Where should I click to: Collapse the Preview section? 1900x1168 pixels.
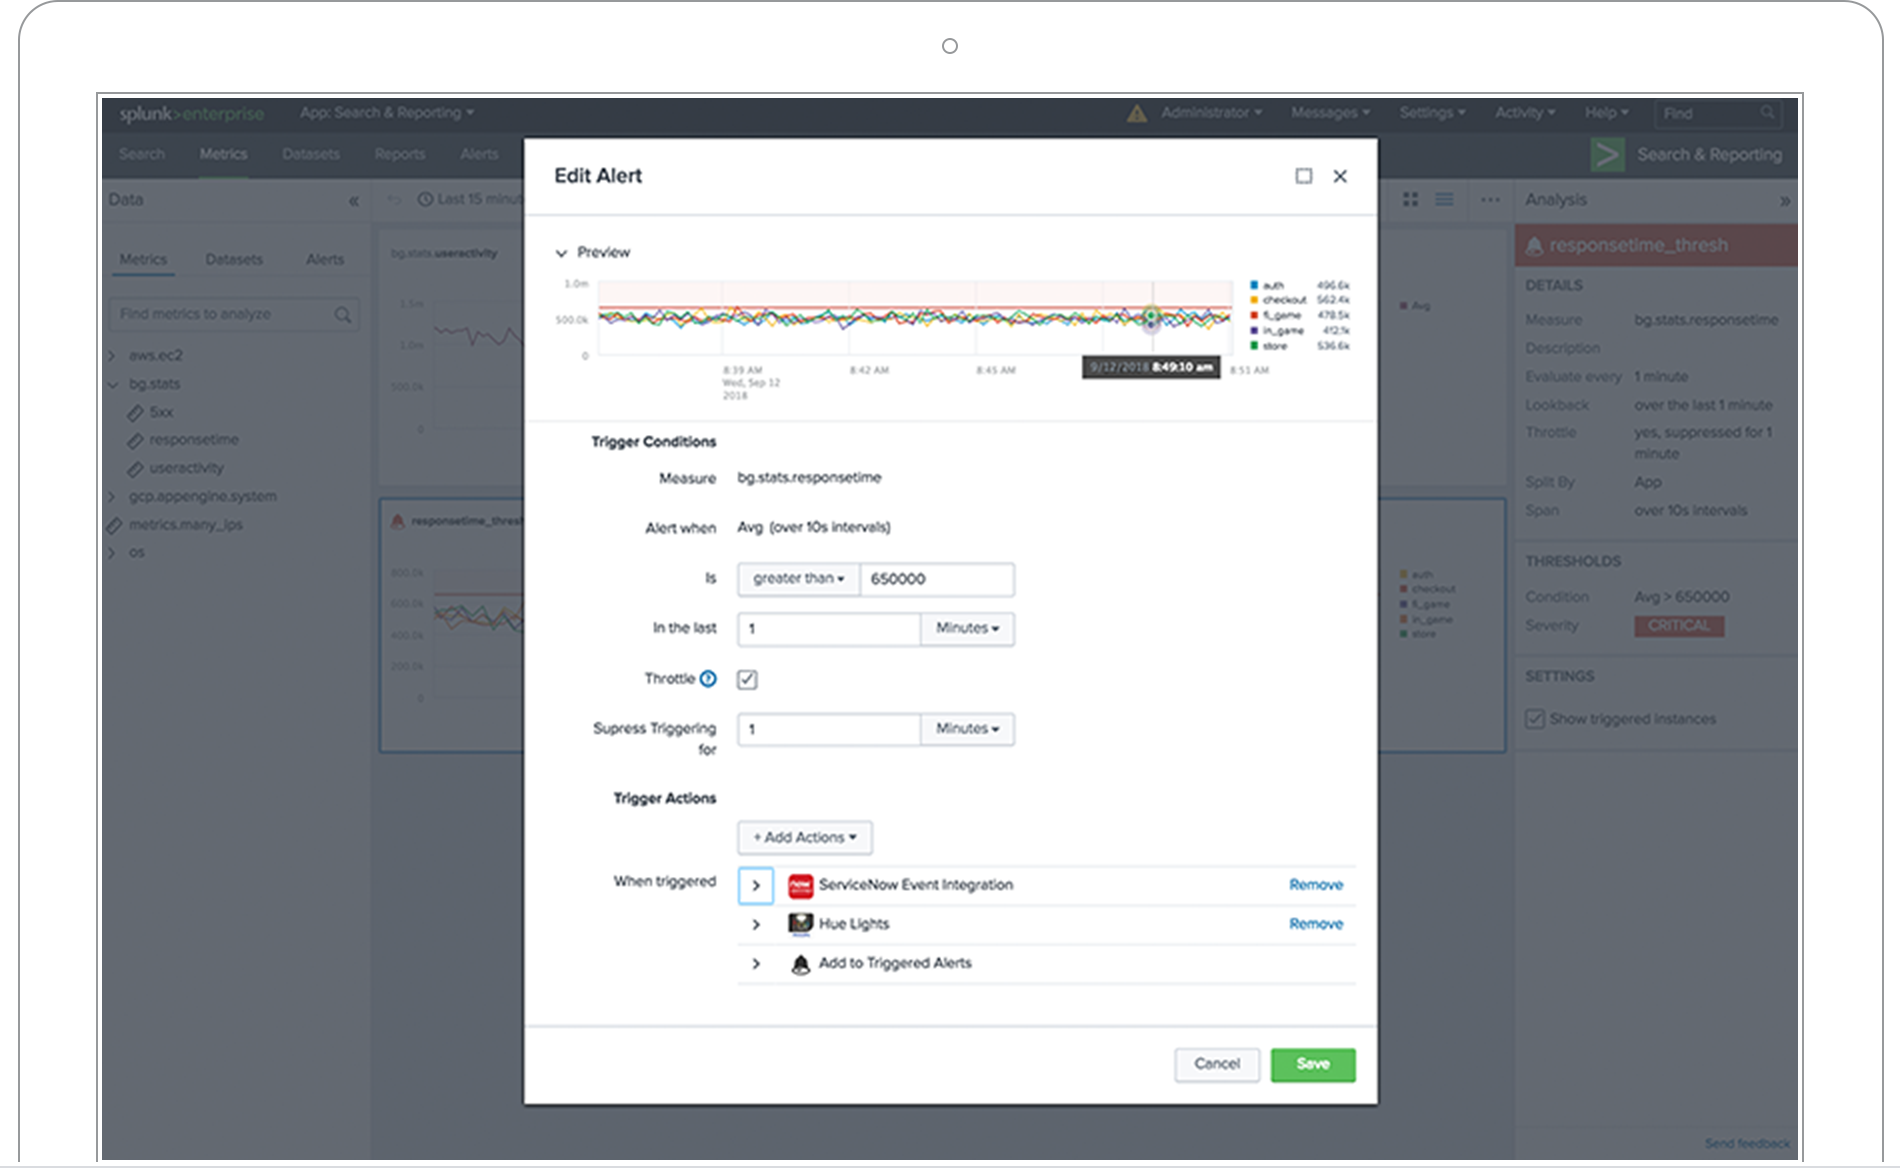[x=562, y=253]
